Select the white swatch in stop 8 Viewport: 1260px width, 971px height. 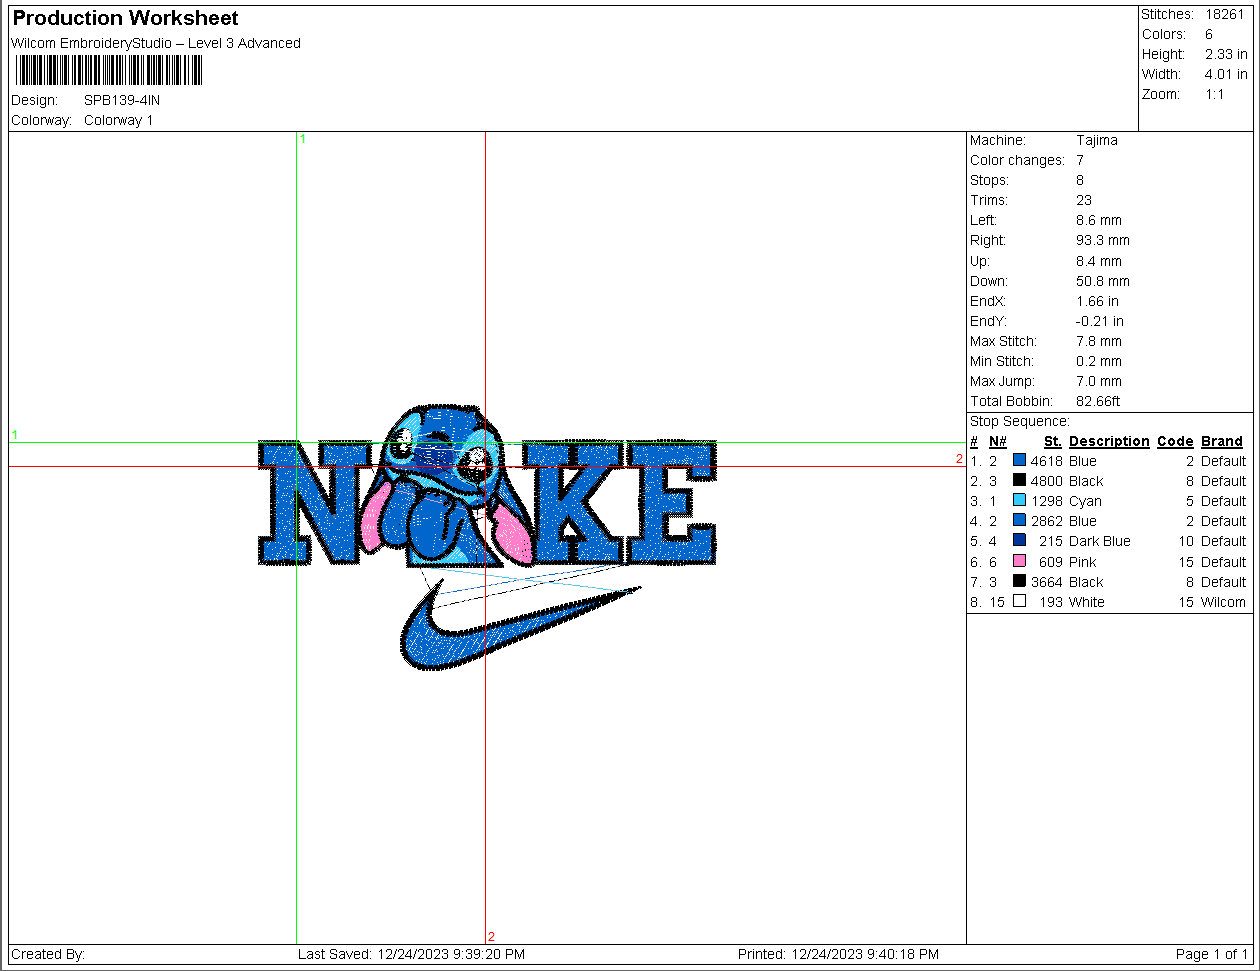pos(1019,602)
